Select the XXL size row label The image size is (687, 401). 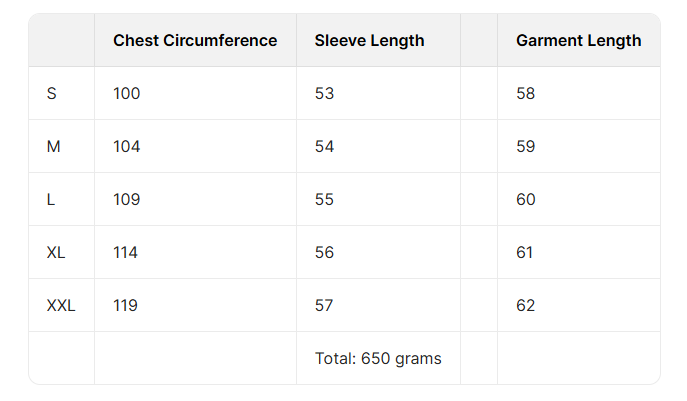[61, 306]
